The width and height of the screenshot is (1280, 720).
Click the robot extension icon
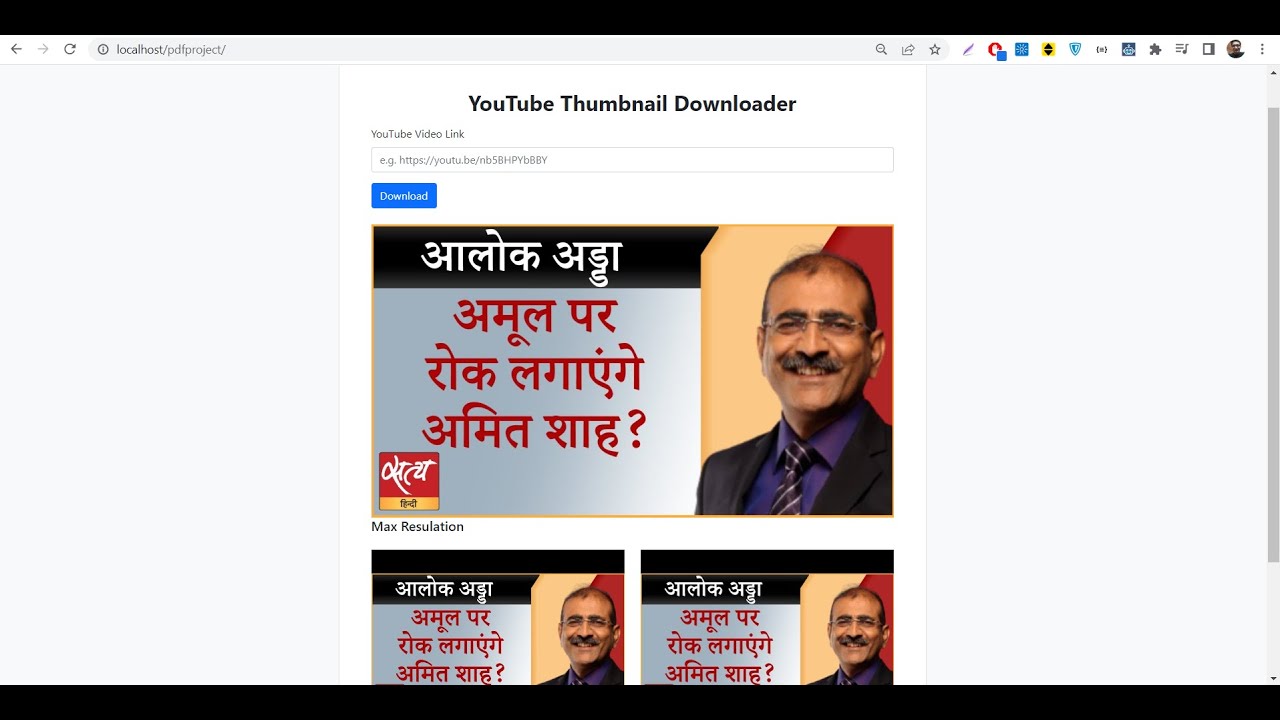pyautogui.click(x=1128, y=49)
